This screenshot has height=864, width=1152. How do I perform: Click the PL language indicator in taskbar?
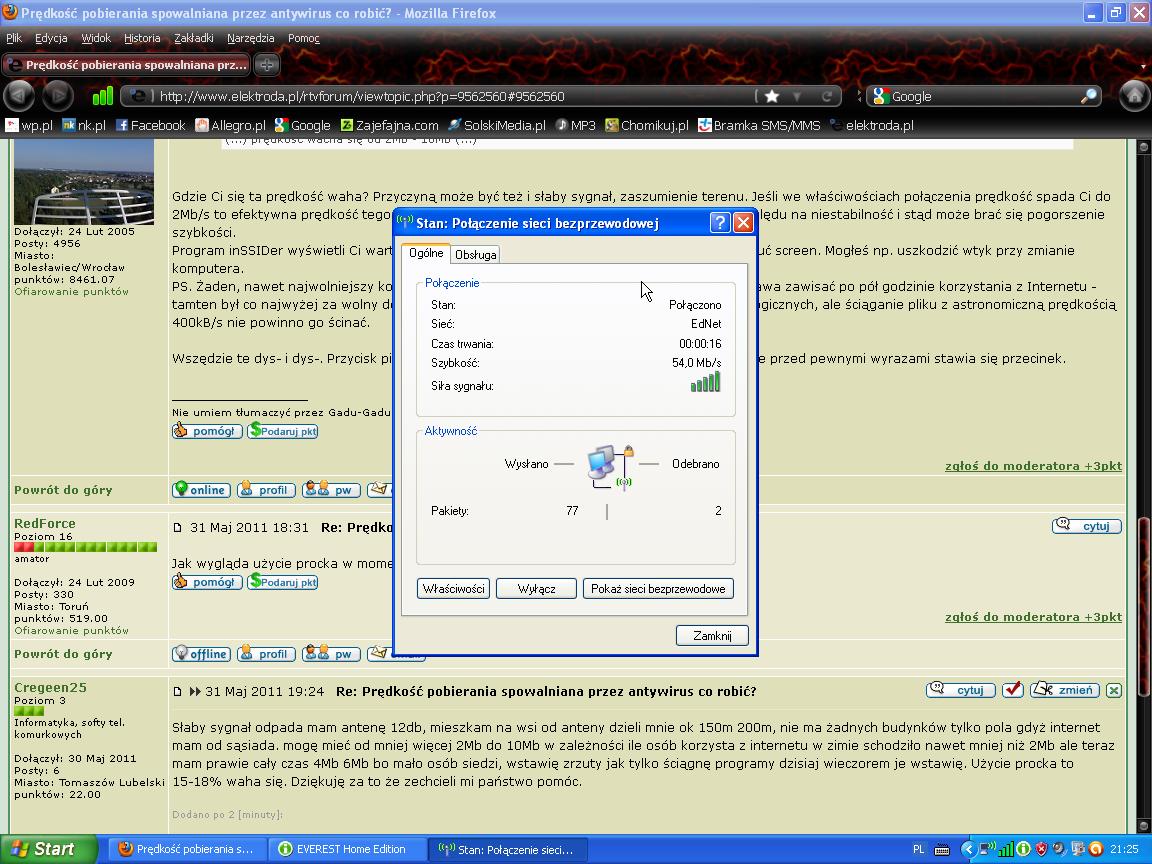pyautogui.click(x=918, y=849)
